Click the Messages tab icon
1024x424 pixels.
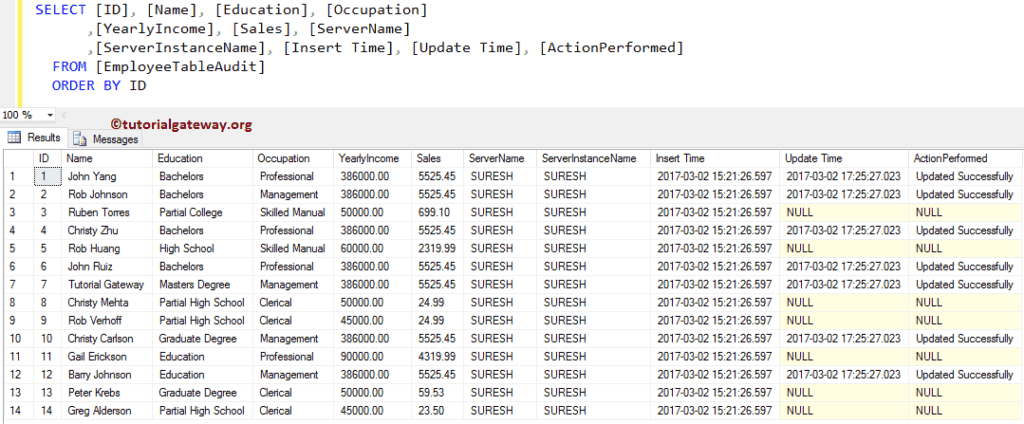[80, 139]
